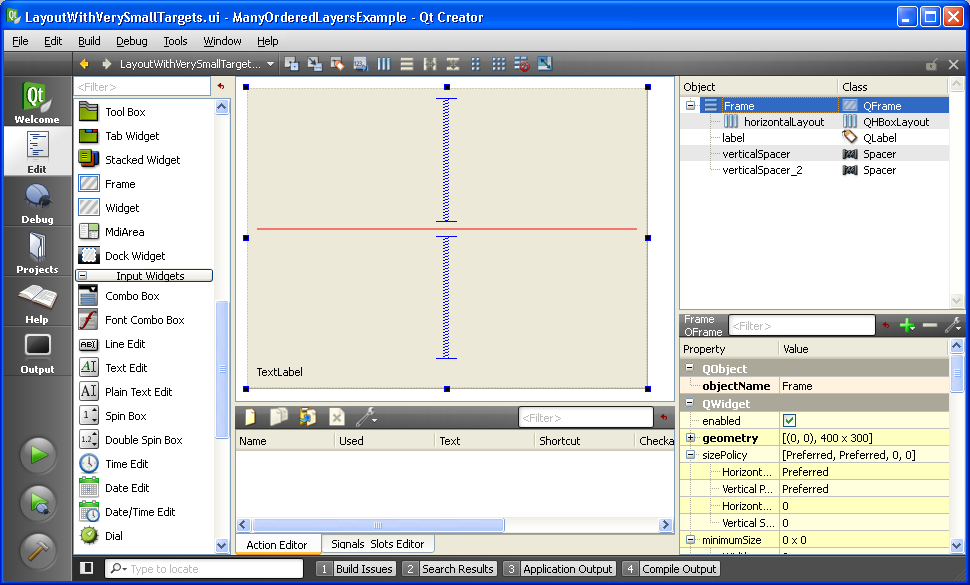
Task: Open Help mode book icon
Action: click(37, 302)
